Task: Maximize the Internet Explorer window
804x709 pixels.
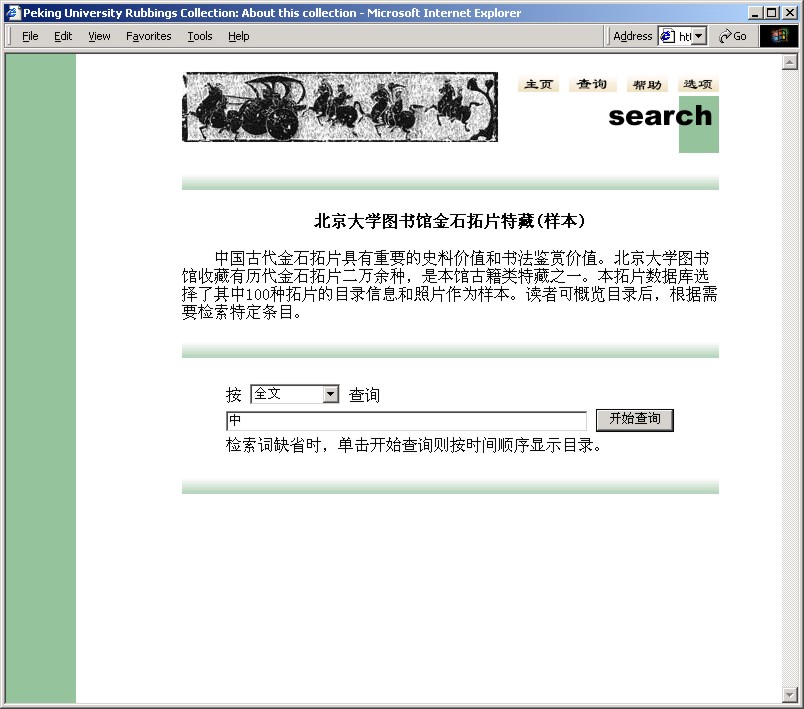Action: pyautogui.click(x=771, y=13)
